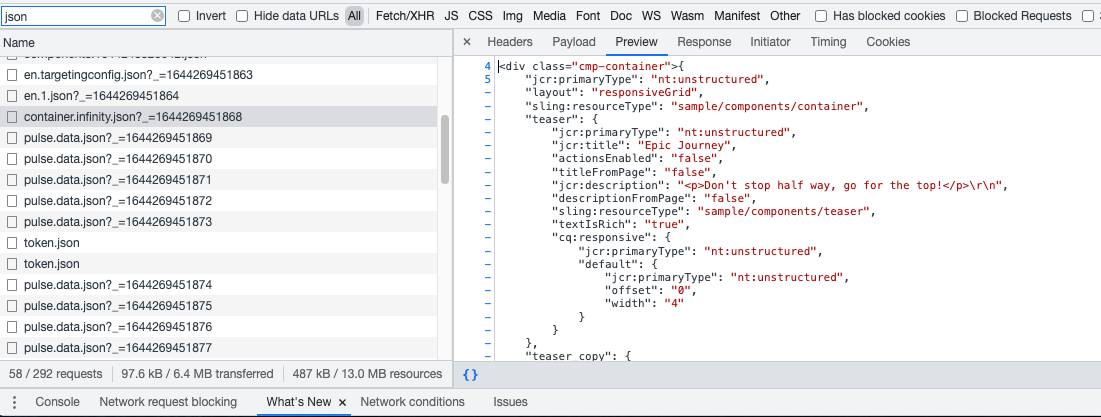Viewport: 1101px width, 417px height.
Task: Open the Timing tab
Action: coord(828,42)
